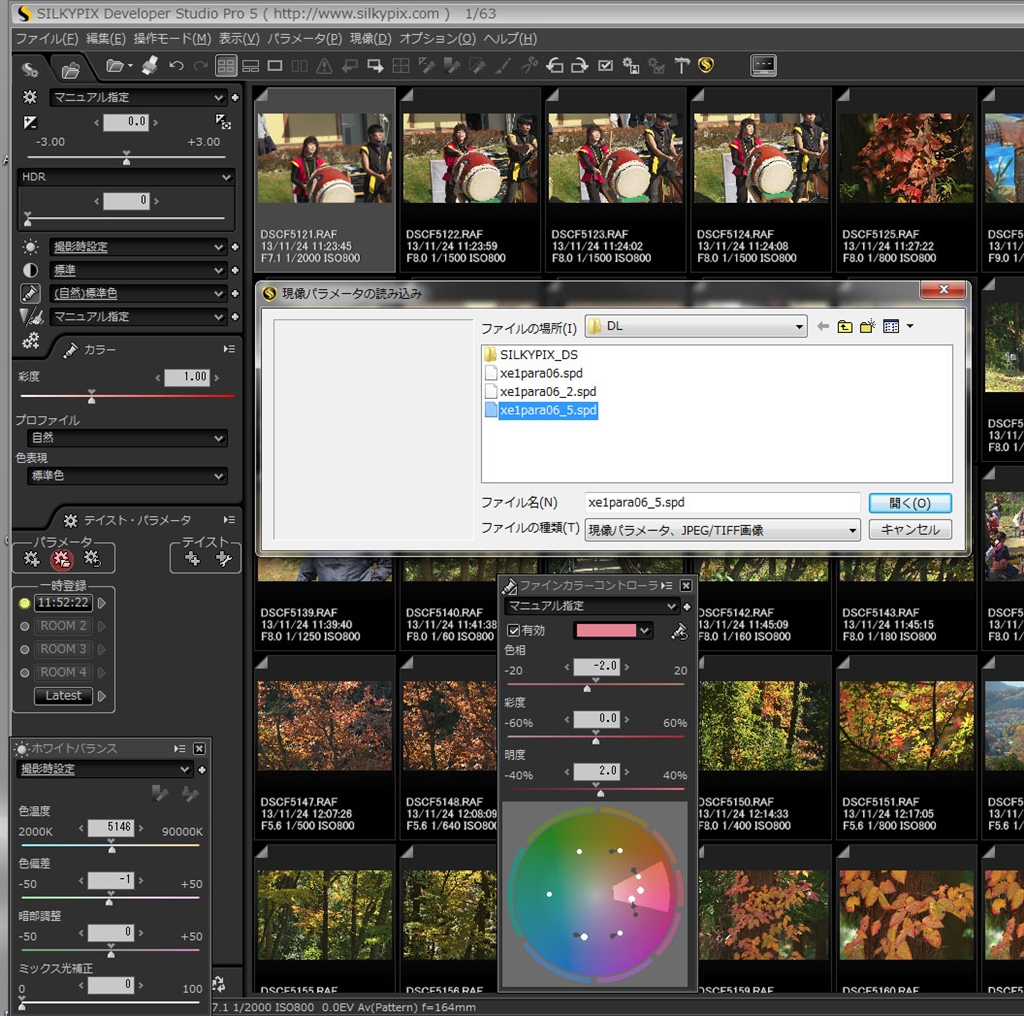The width and height of the screenshot is (1024, 1016).
Task: Expand the ファイルの種類 file type dropdown
Action: click(852, 530)
